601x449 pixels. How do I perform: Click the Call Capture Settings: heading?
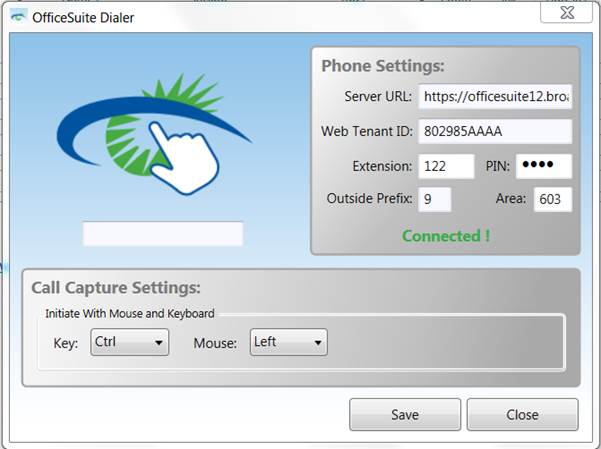[x=116, y=288]
